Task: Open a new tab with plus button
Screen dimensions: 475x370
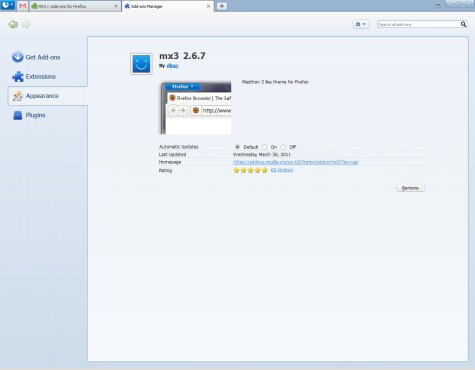Action: (222, 6)
